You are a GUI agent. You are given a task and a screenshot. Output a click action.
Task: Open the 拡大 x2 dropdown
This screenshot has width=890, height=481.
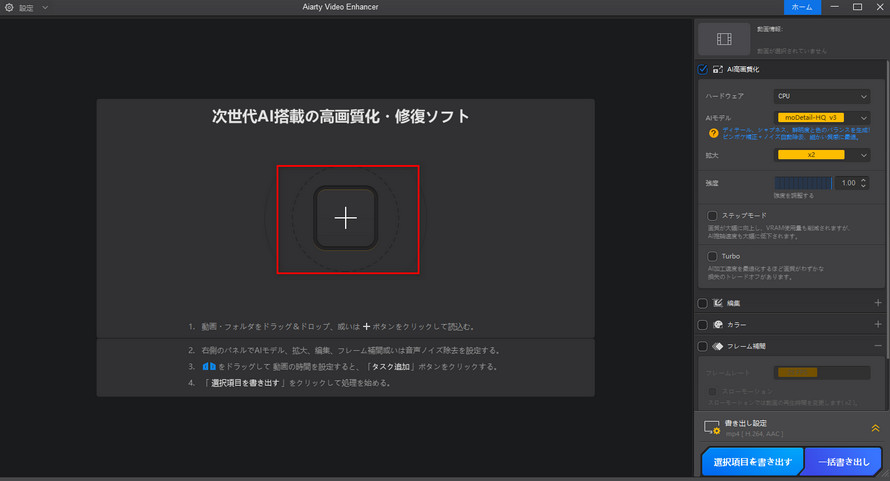coord(822,155)
